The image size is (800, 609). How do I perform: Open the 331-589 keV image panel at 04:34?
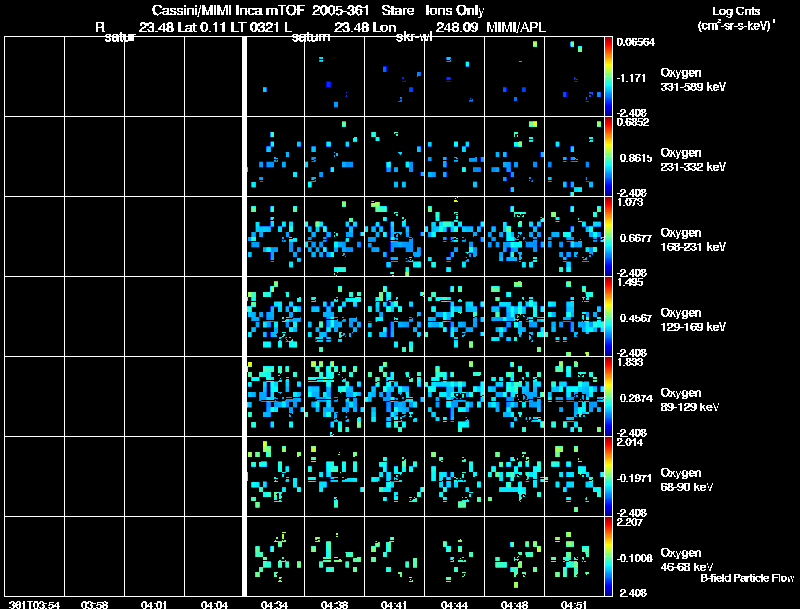point(276,77)
